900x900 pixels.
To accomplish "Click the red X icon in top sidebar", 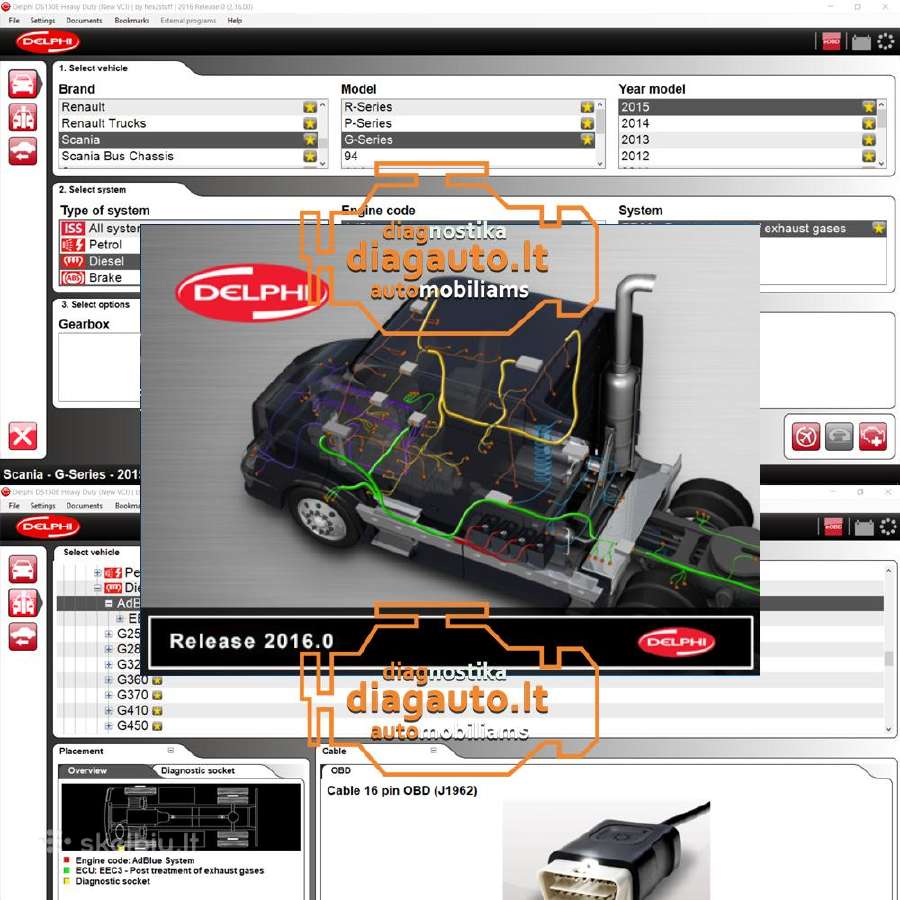I will [x=23, y=436].
